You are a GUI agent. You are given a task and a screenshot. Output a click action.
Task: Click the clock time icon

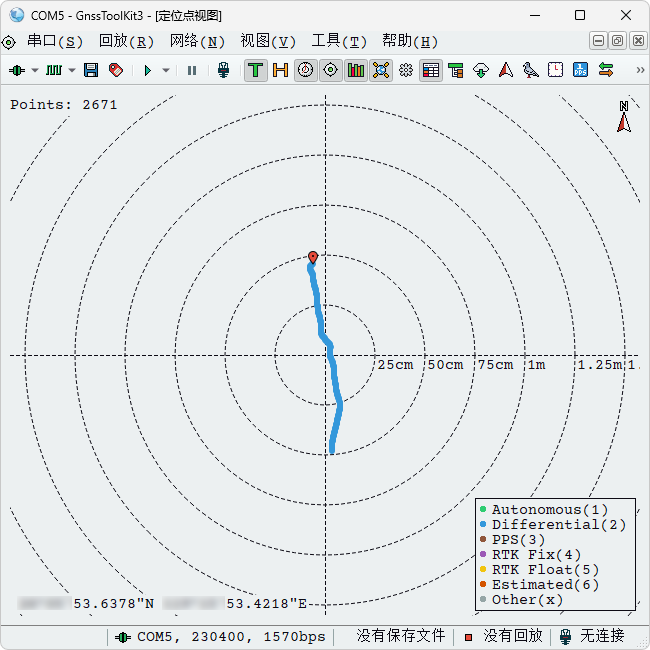point(555,70)
